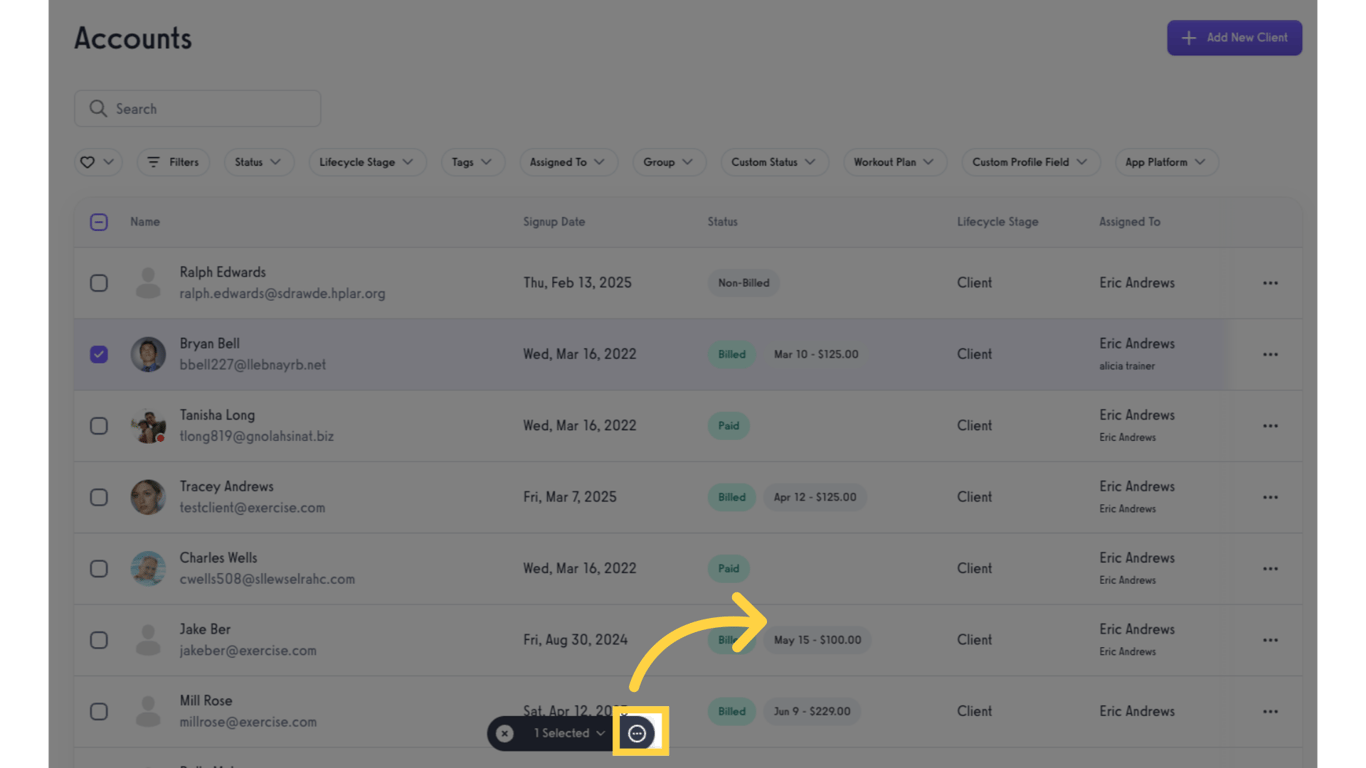Open the Filters button
1366x768 pixels.
pyautogui.click(x=173, y=162)
